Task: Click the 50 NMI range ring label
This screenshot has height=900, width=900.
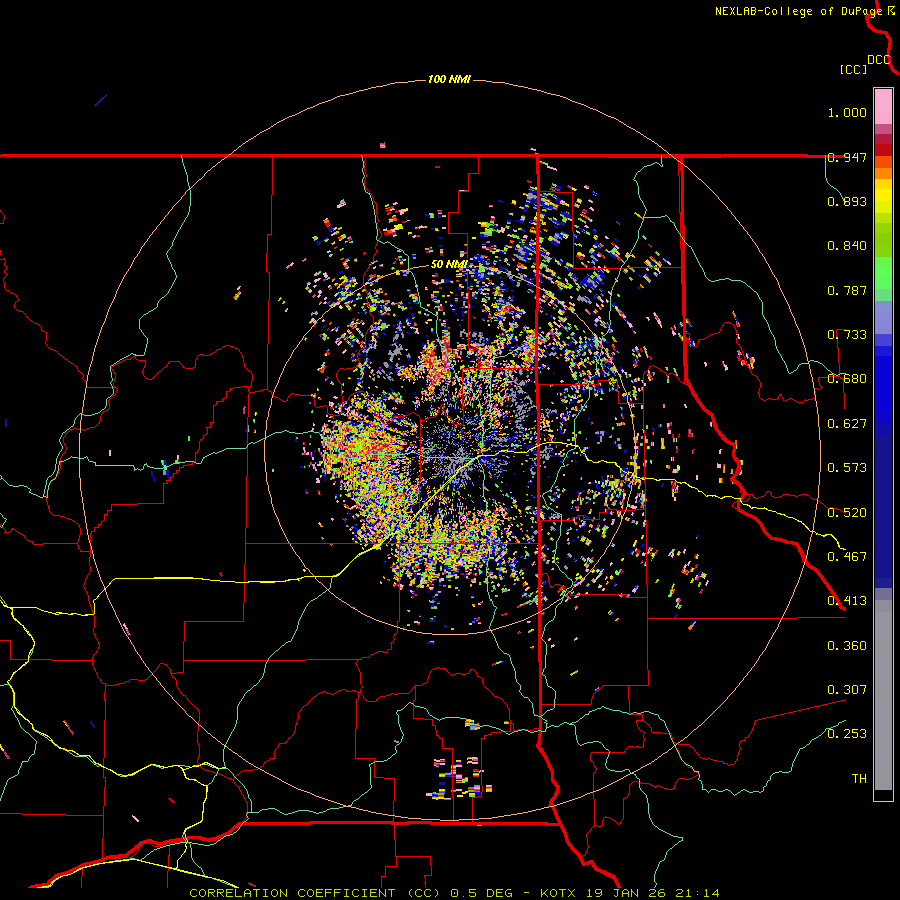Action: pyautogui.click(x=448, y=264)
